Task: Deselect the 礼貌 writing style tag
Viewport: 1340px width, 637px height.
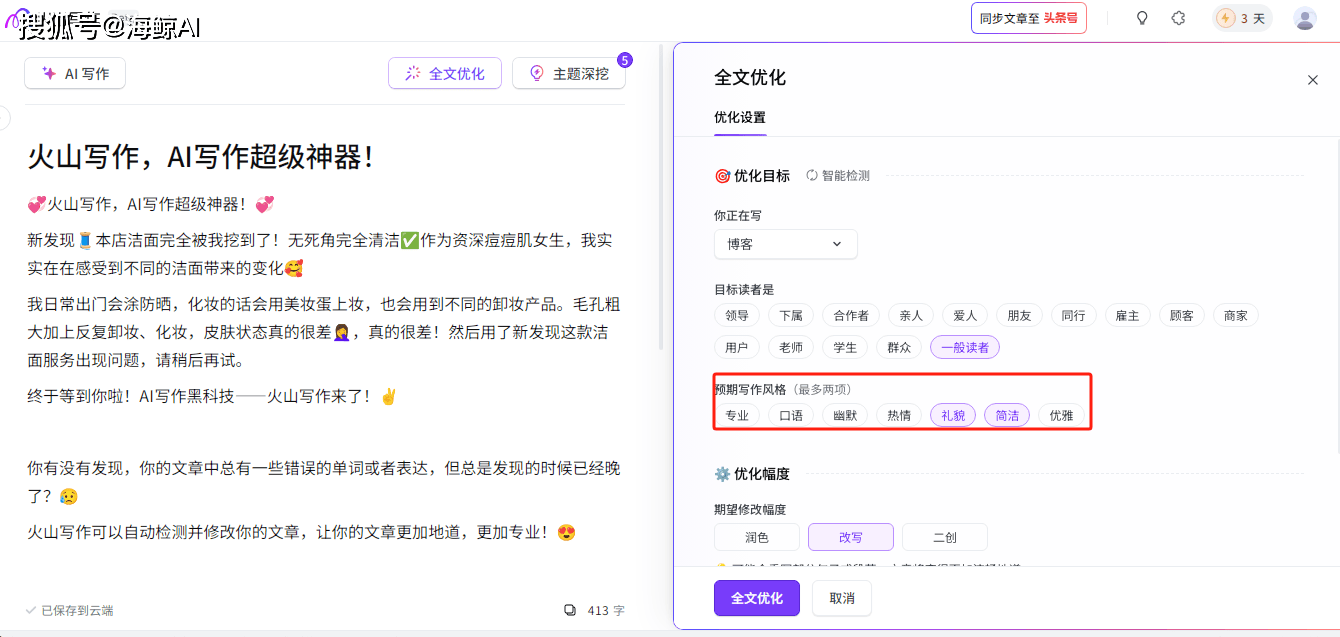Action: coord(953,415)
